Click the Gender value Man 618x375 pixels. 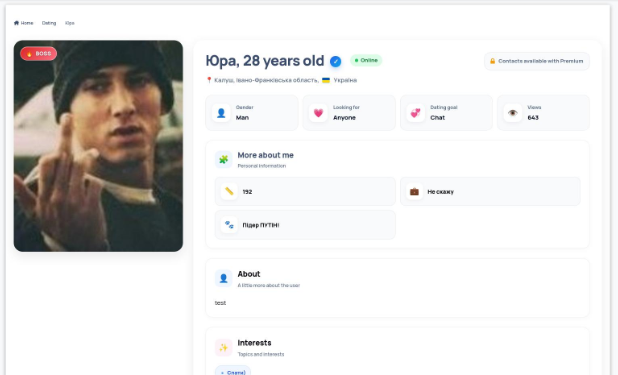242,118
